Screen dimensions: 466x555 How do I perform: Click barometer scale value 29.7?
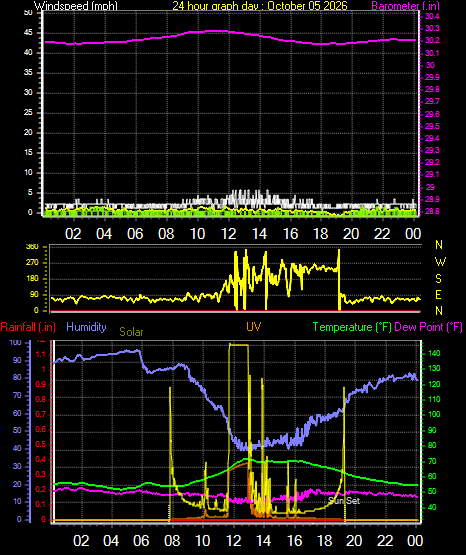point(432,102)
